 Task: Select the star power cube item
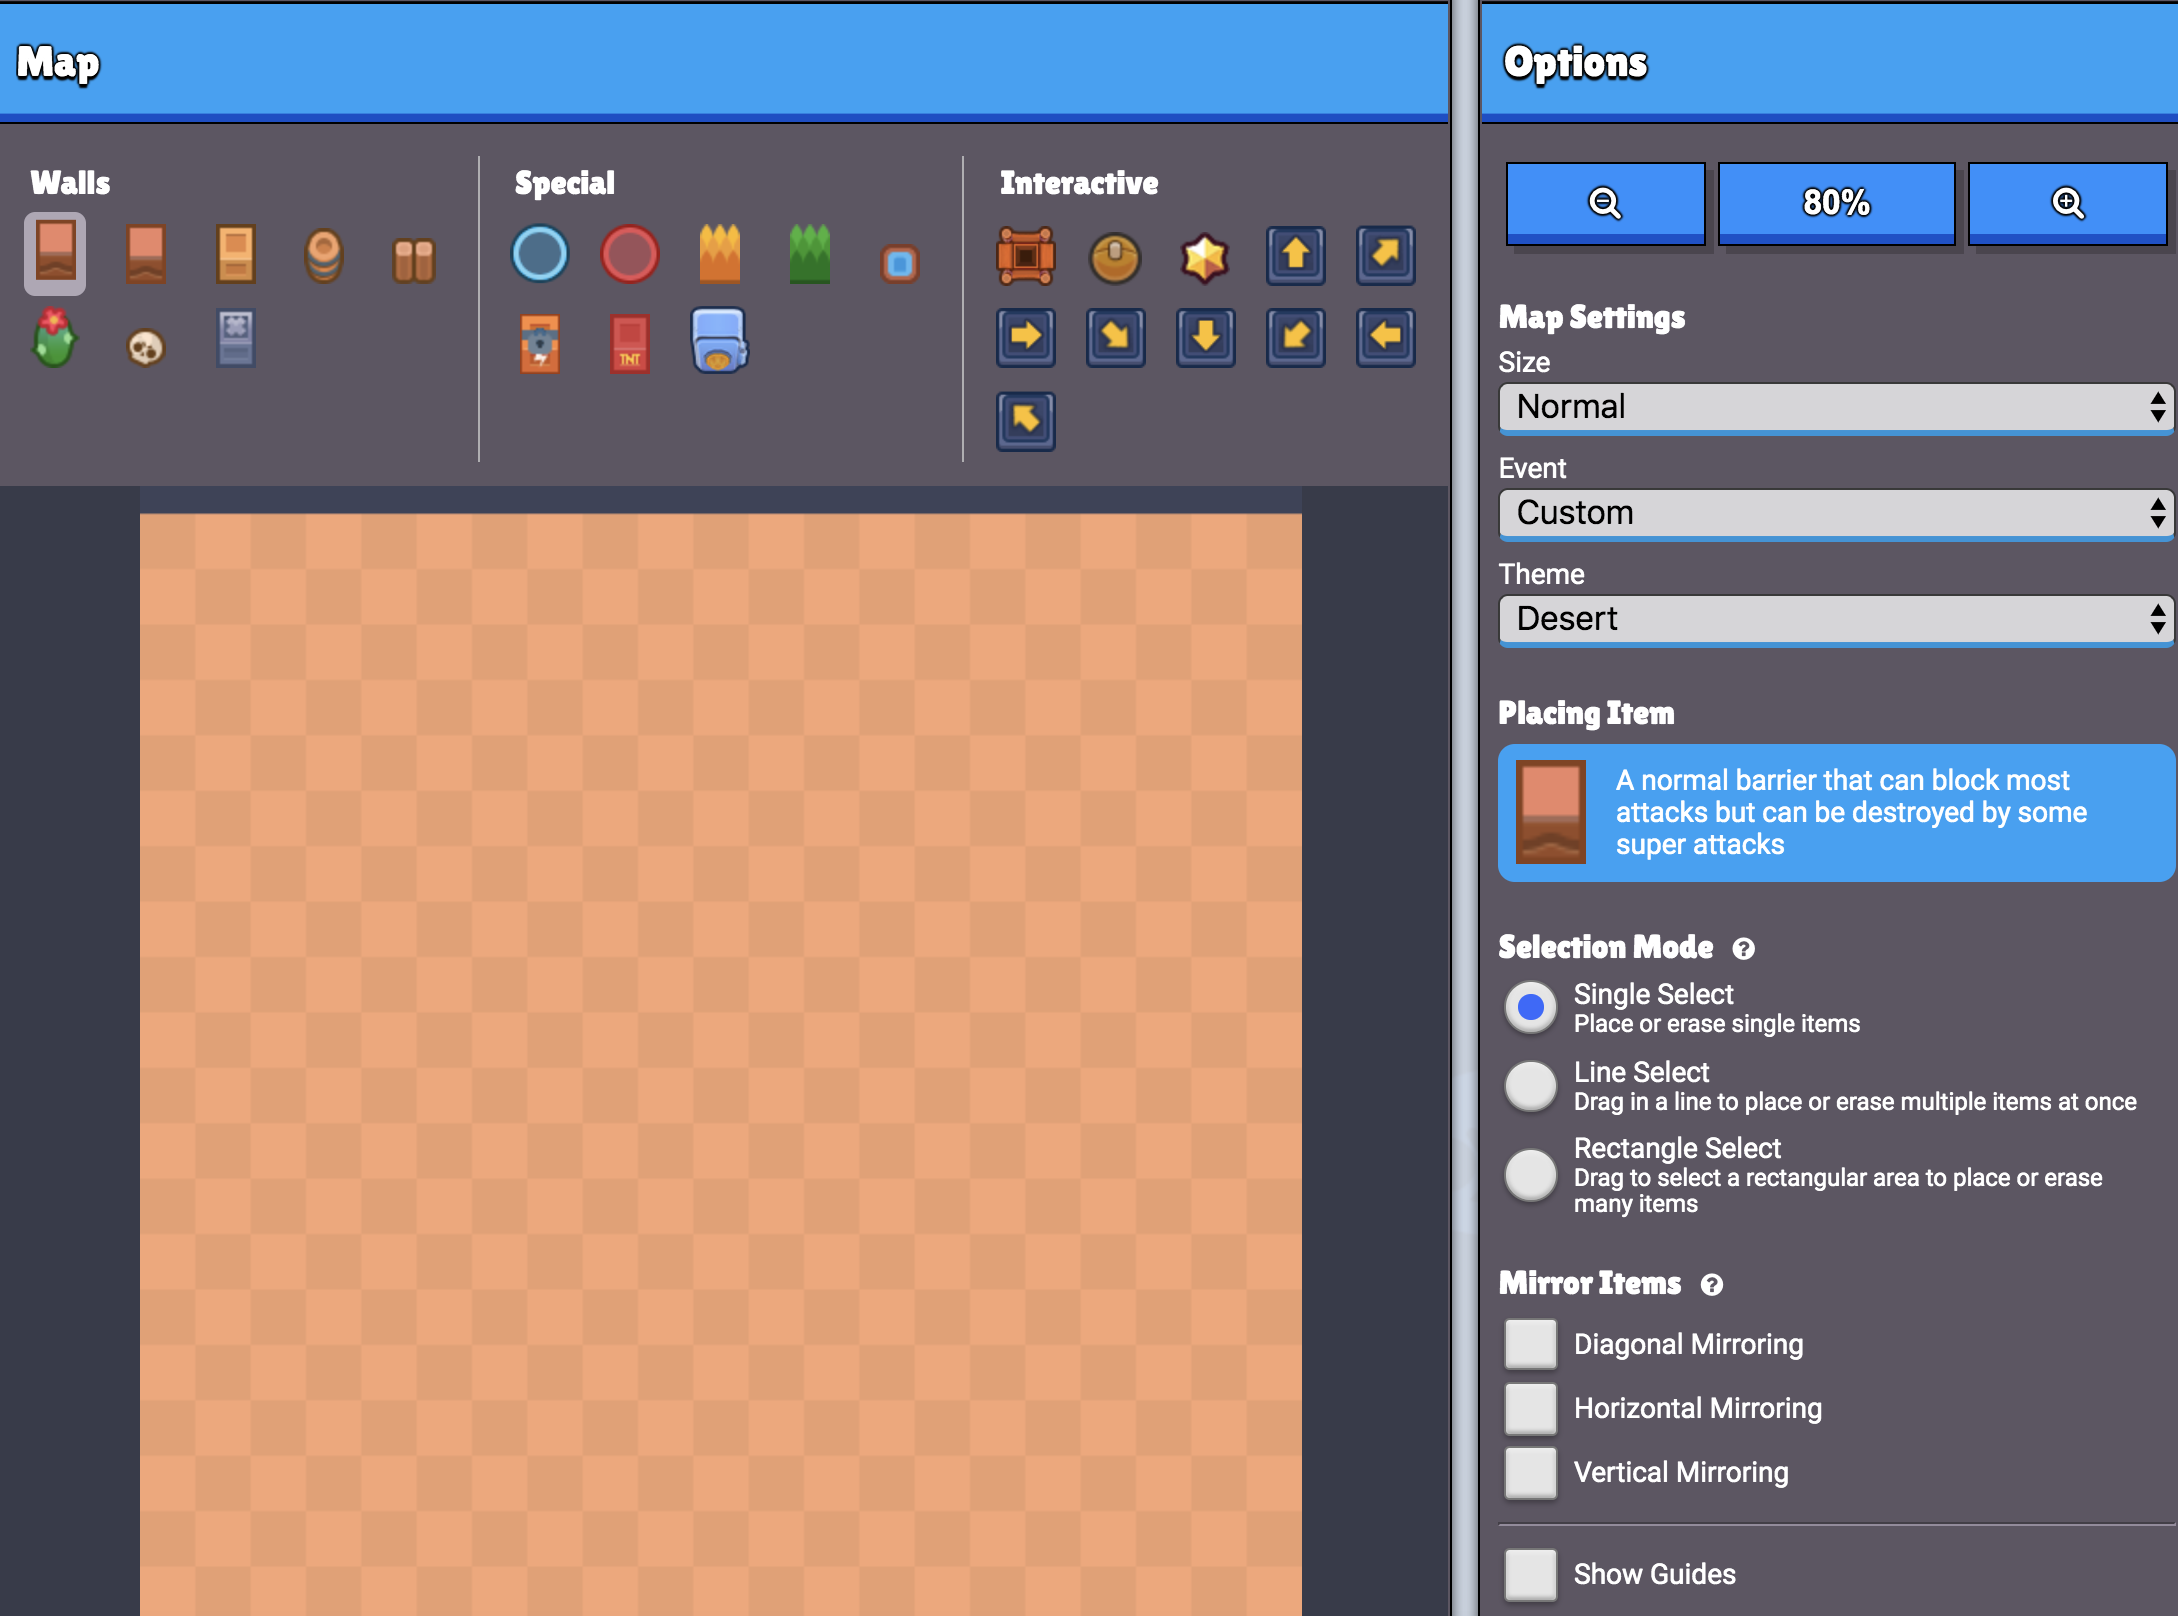click(1205, 258)
